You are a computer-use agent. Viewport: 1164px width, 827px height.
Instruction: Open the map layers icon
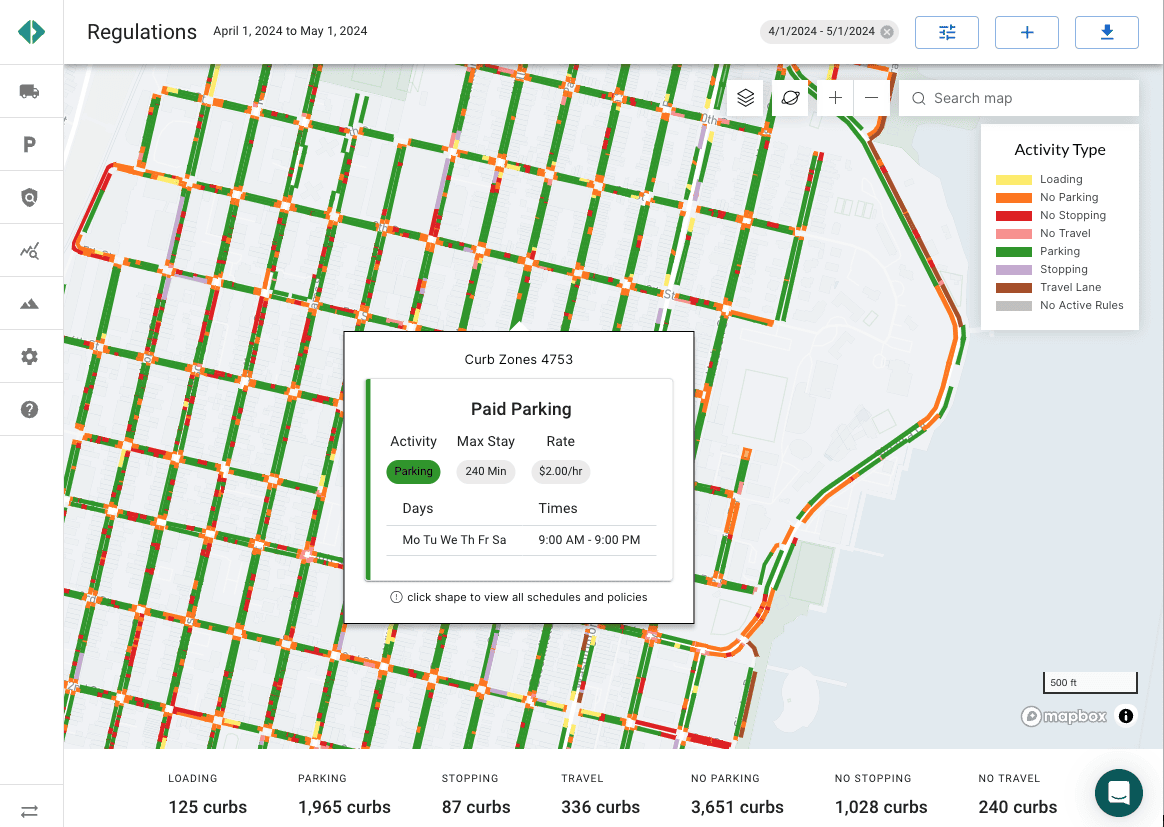click(x=745, y=98)
